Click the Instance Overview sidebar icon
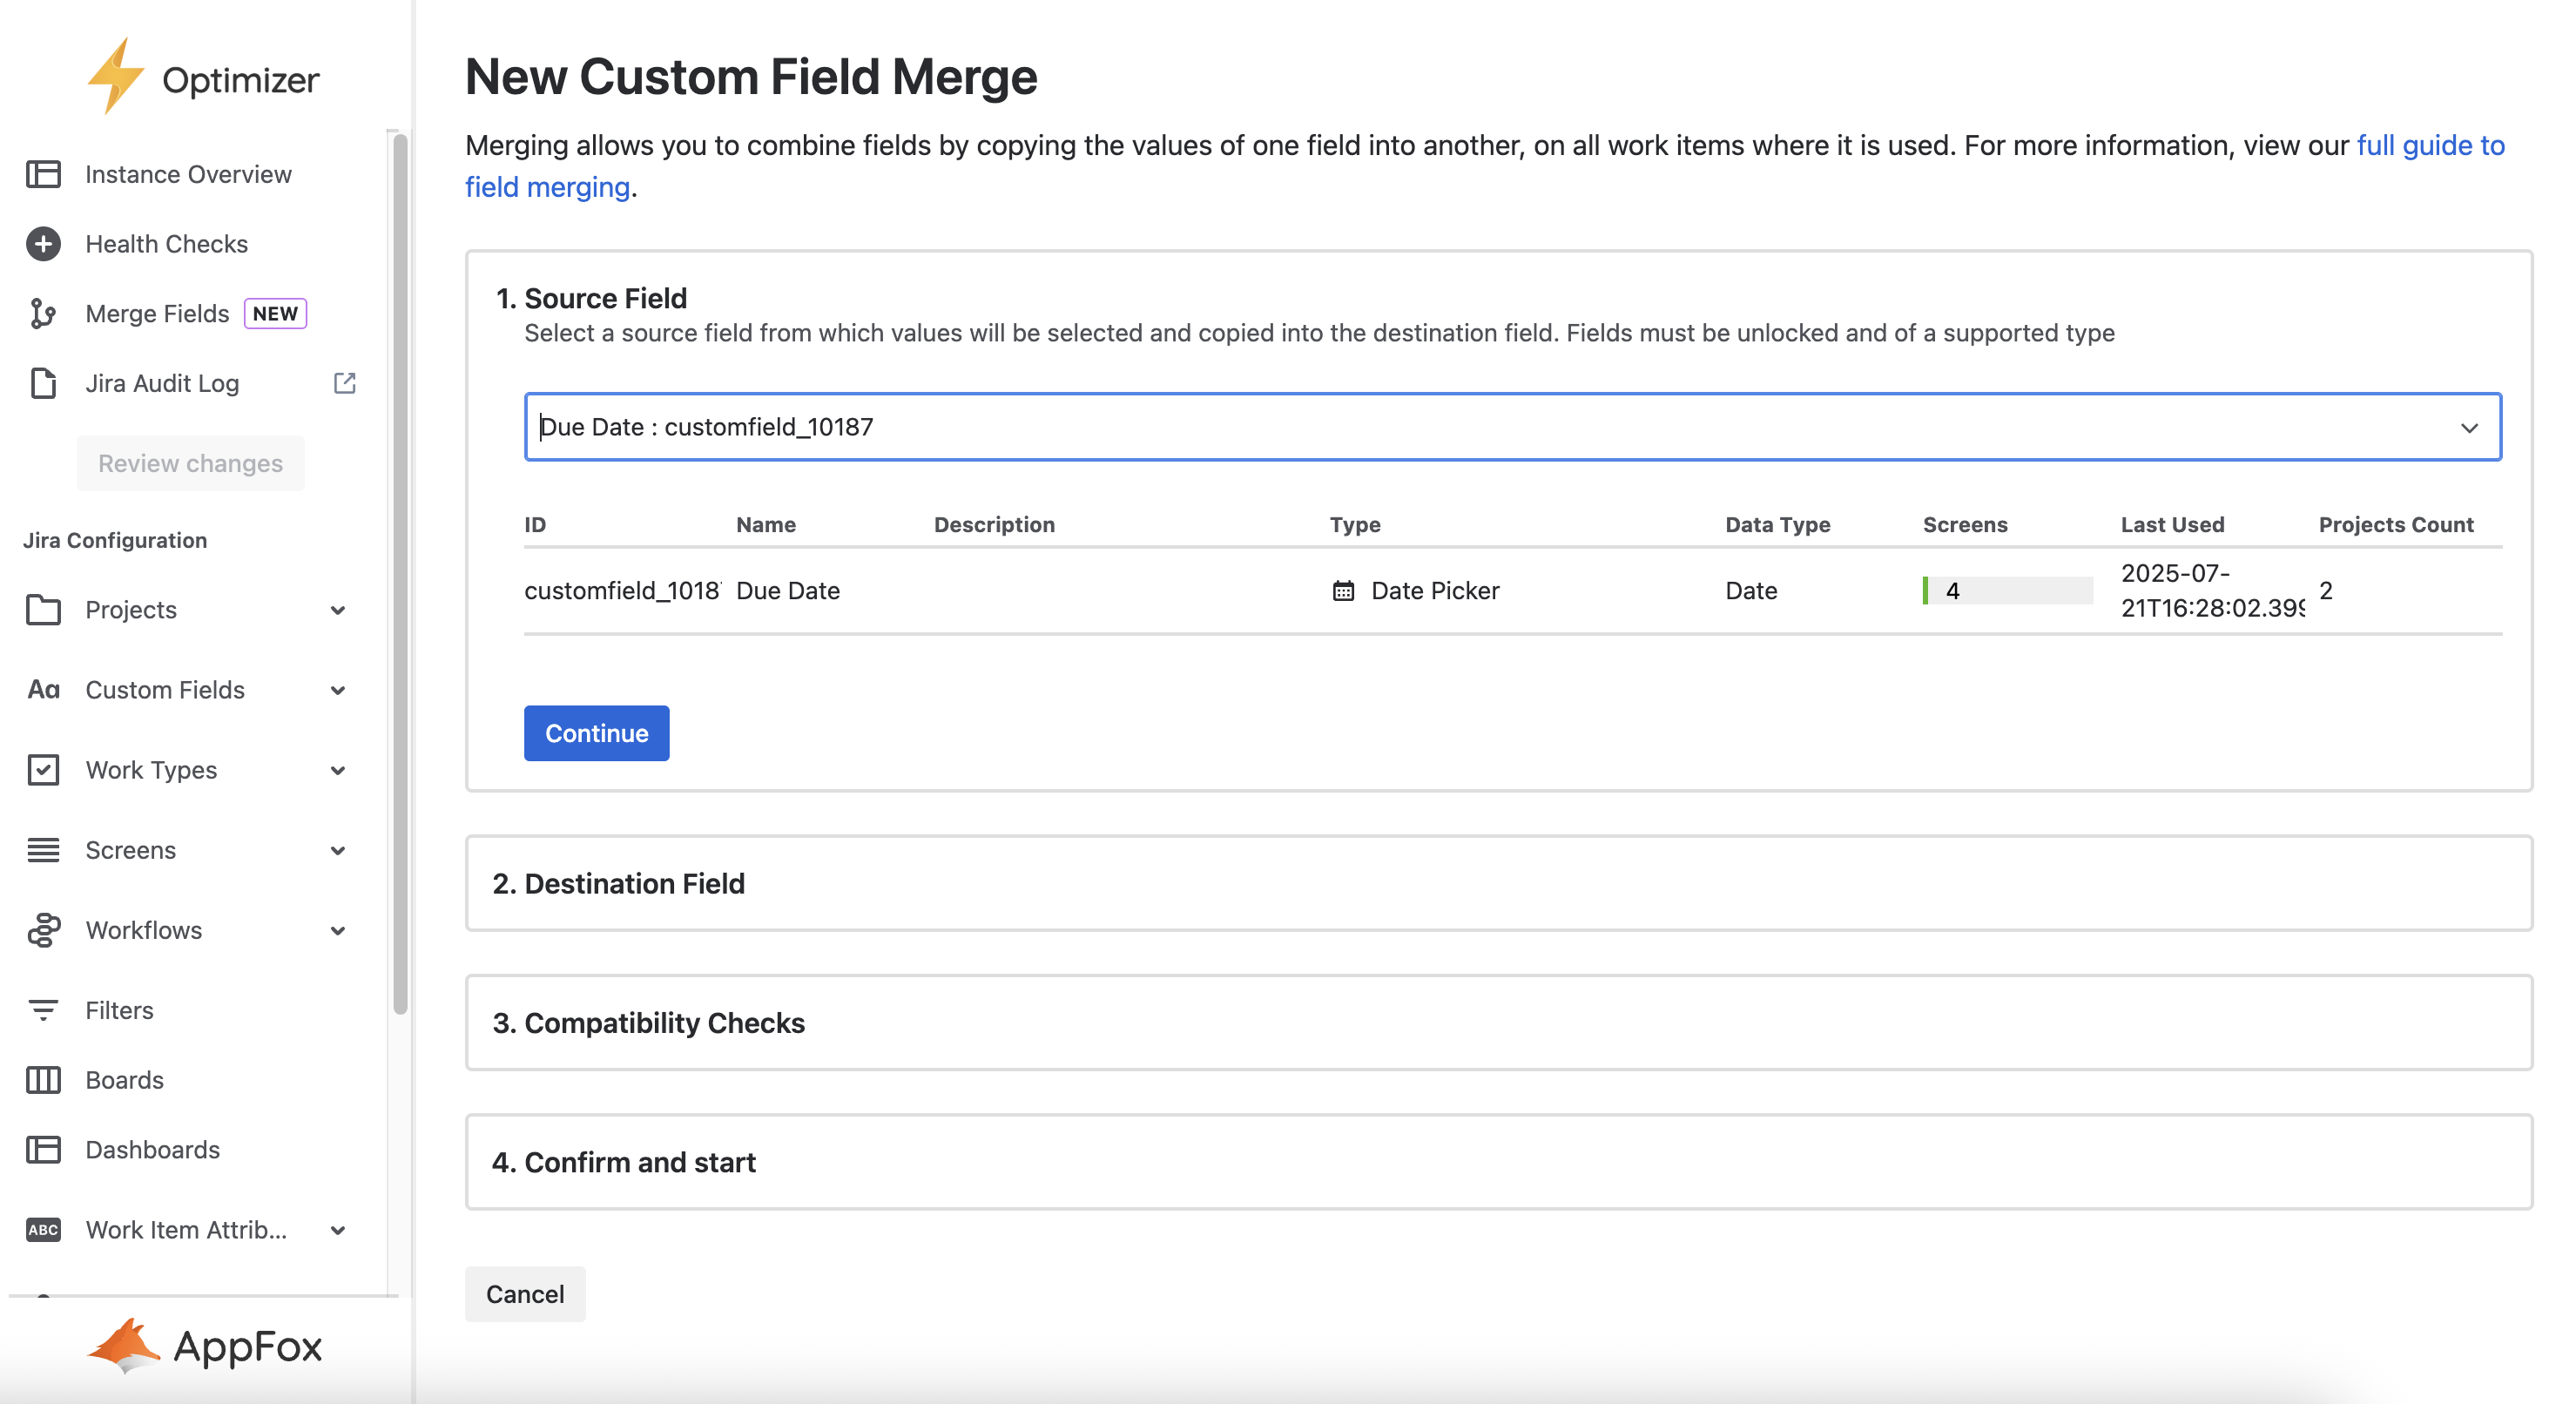Screen dimensions: 2576x1404 (43, 174)
